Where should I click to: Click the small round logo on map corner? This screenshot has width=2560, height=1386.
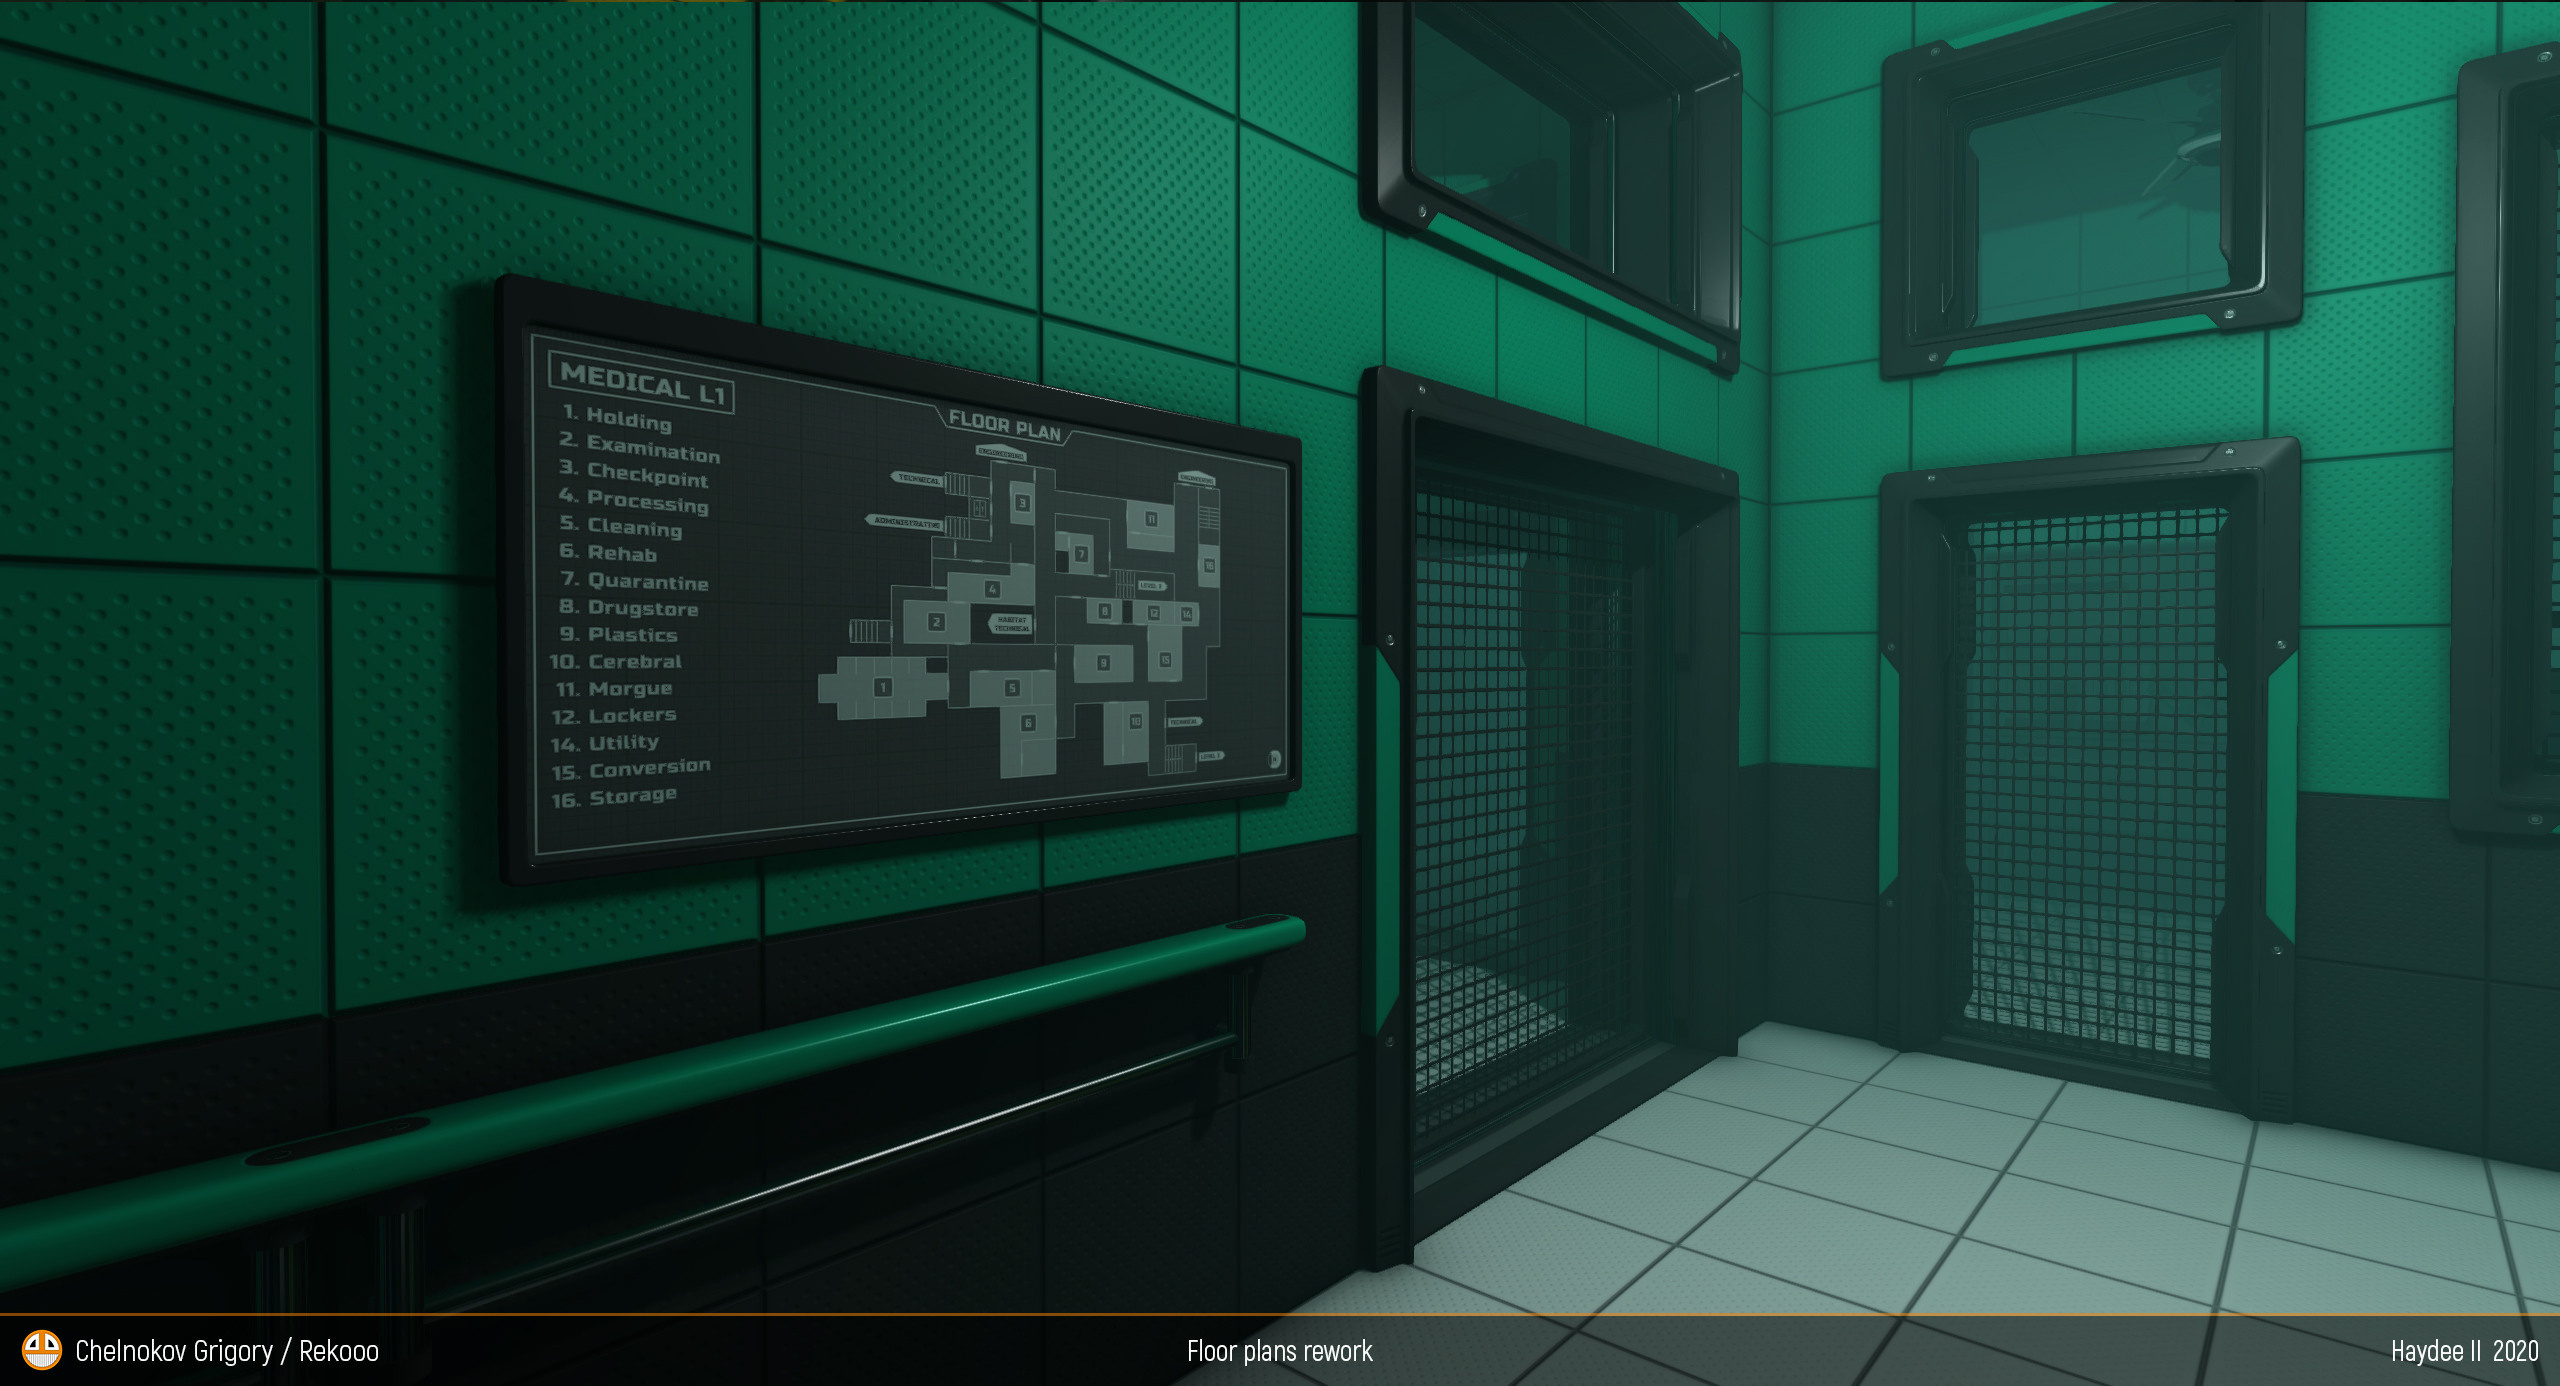1274,759
